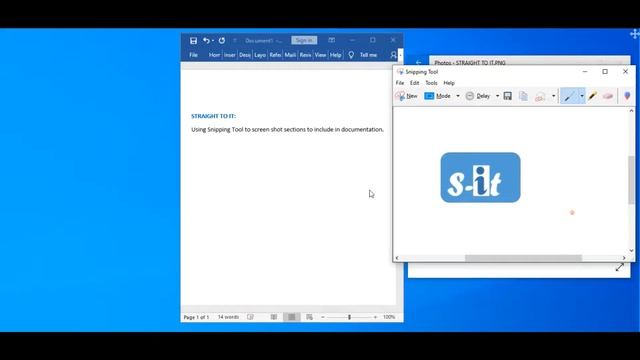Click the move cross icon at screen corner
This screenshot has height=360, width=640.
(635, 34)
